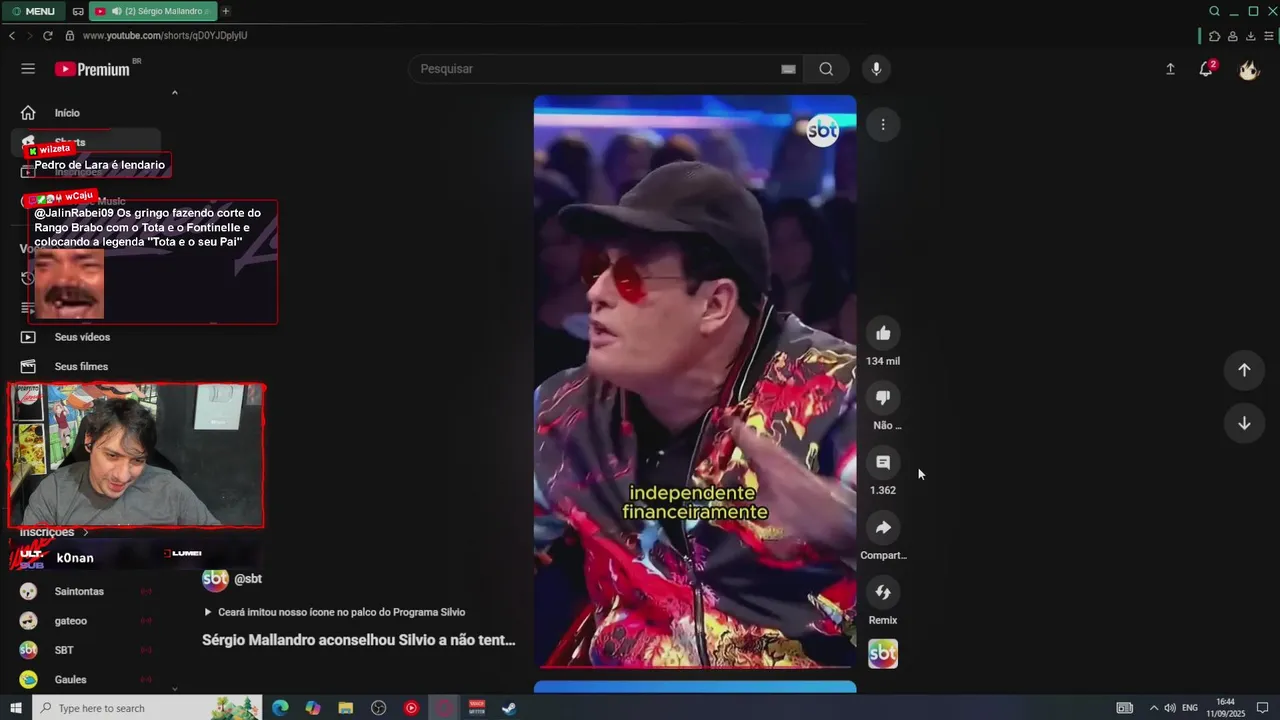The width and height of the screenshot is (1280, 720).
Task: Expand the Inscrições section chevron
Action: point(86,533)
